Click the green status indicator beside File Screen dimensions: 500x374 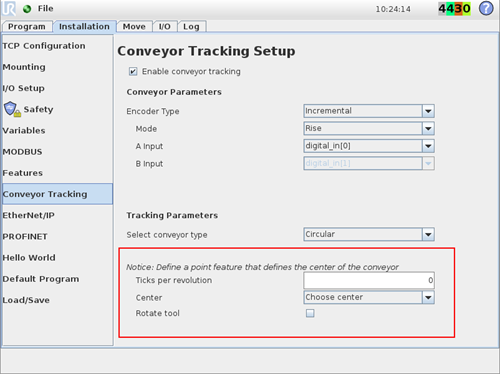27,9
